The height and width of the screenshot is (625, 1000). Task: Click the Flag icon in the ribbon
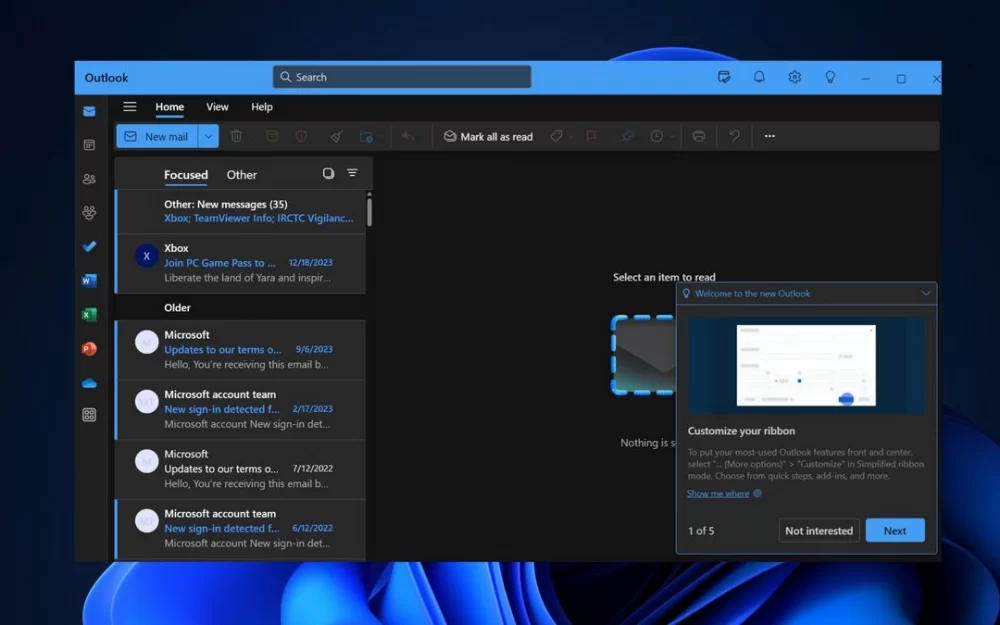pyautogui.click(x=591, y=136)
